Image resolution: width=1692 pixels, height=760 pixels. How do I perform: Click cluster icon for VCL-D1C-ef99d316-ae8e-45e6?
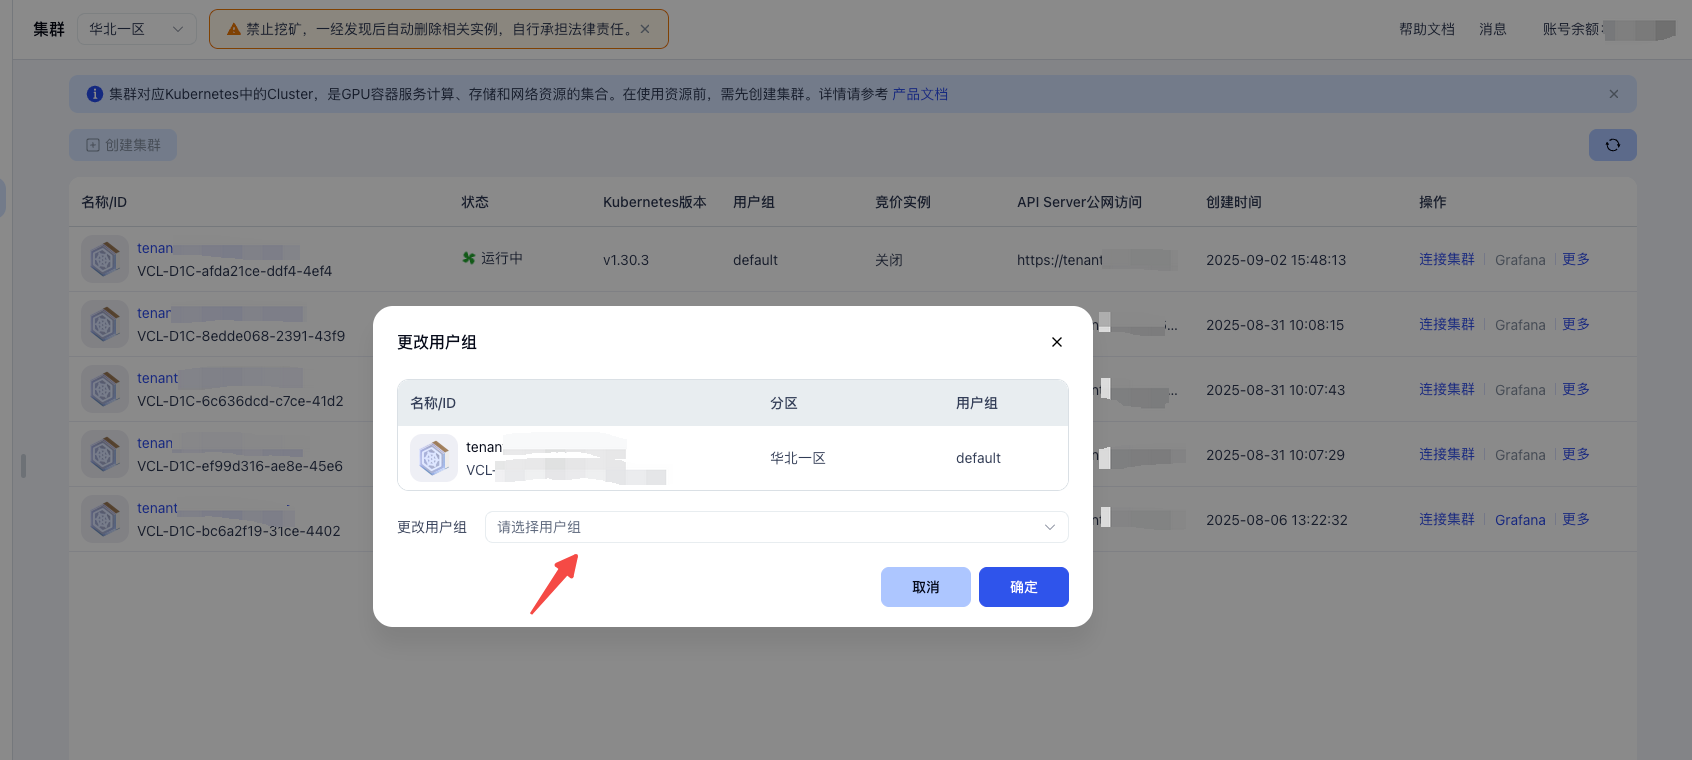click(x=105, y=454)
